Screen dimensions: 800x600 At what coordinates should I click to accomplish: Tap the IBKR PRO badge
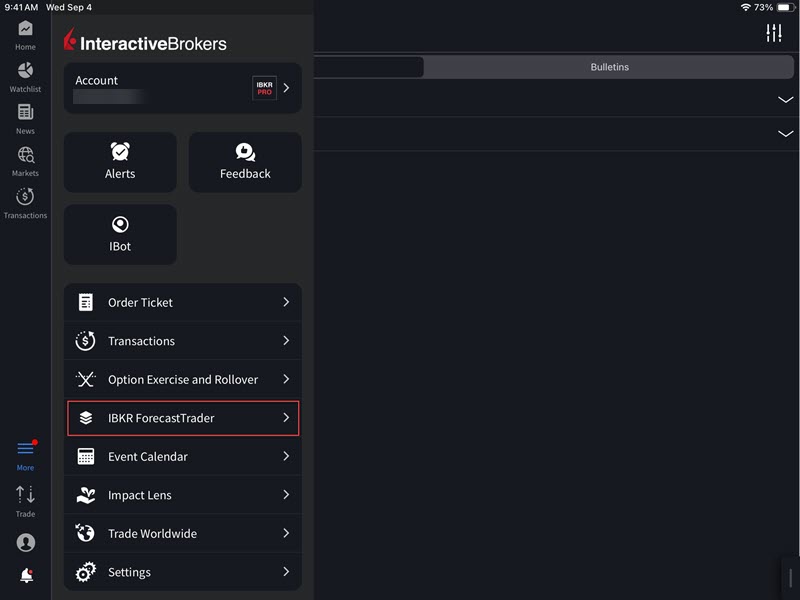click(x=264, y=88)
